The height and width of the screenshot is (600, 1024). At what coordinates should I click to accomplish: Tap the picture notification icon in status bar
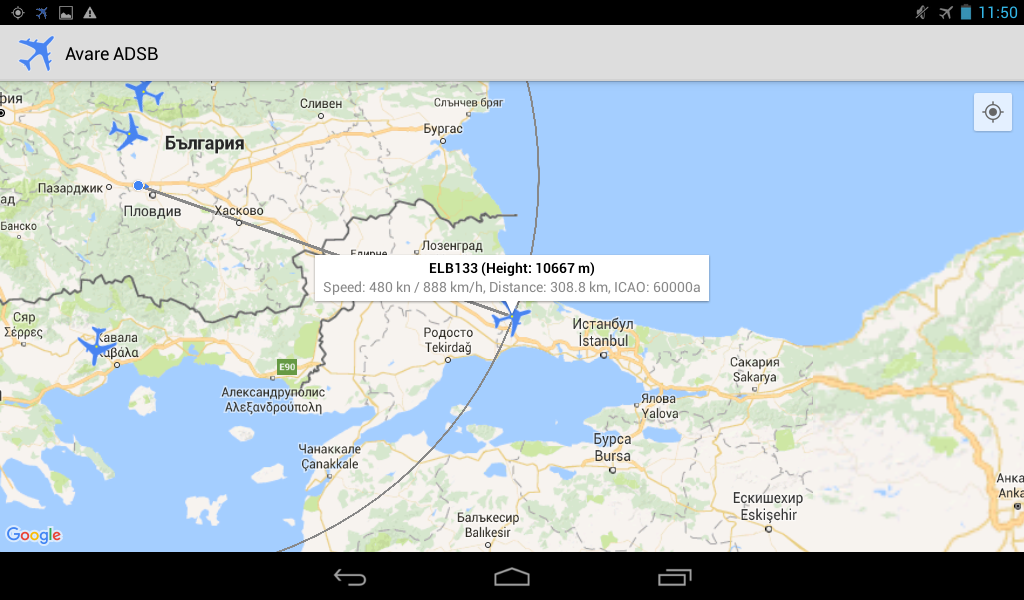(65, 12)
